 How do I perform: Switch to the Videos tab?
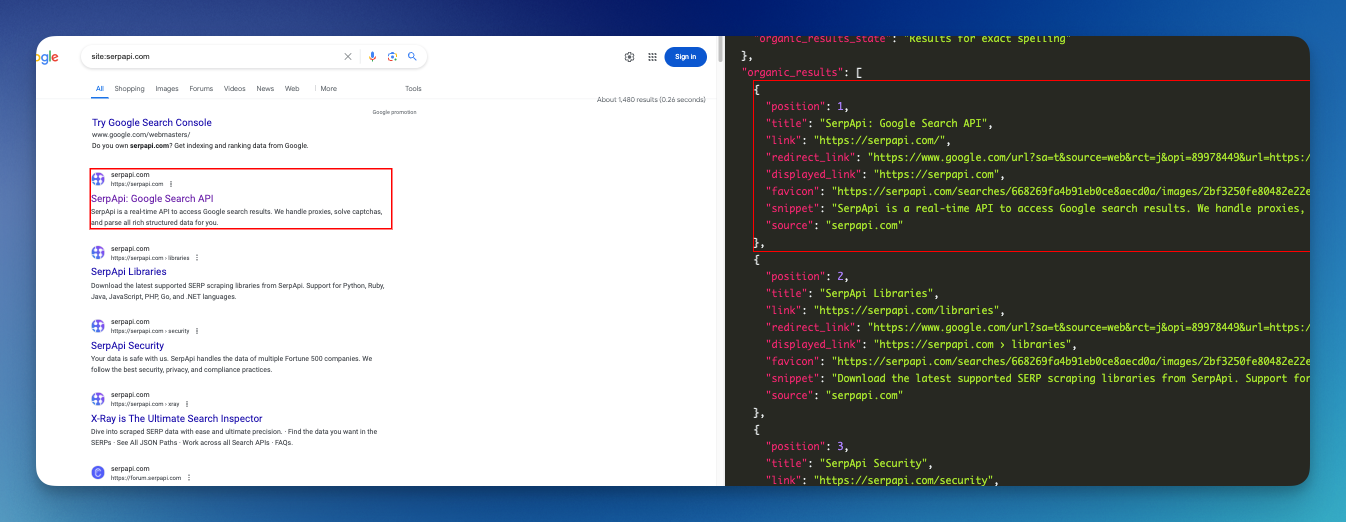pyautogui.click(x=235, y=88)
